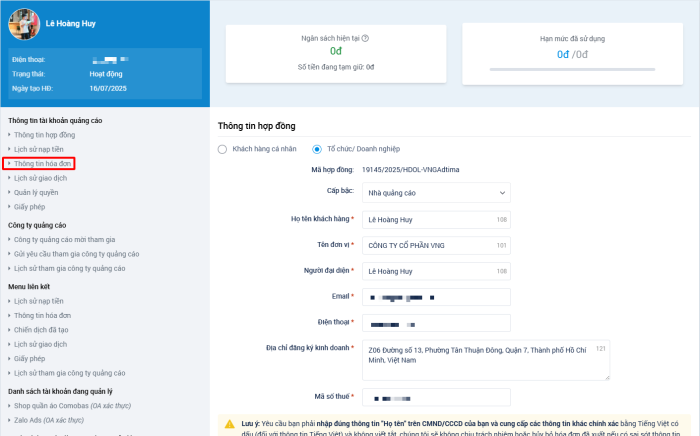
Task: Open the Cấp bậc dropdown showing Nhà quảng cáo
Action: [436, 192]
